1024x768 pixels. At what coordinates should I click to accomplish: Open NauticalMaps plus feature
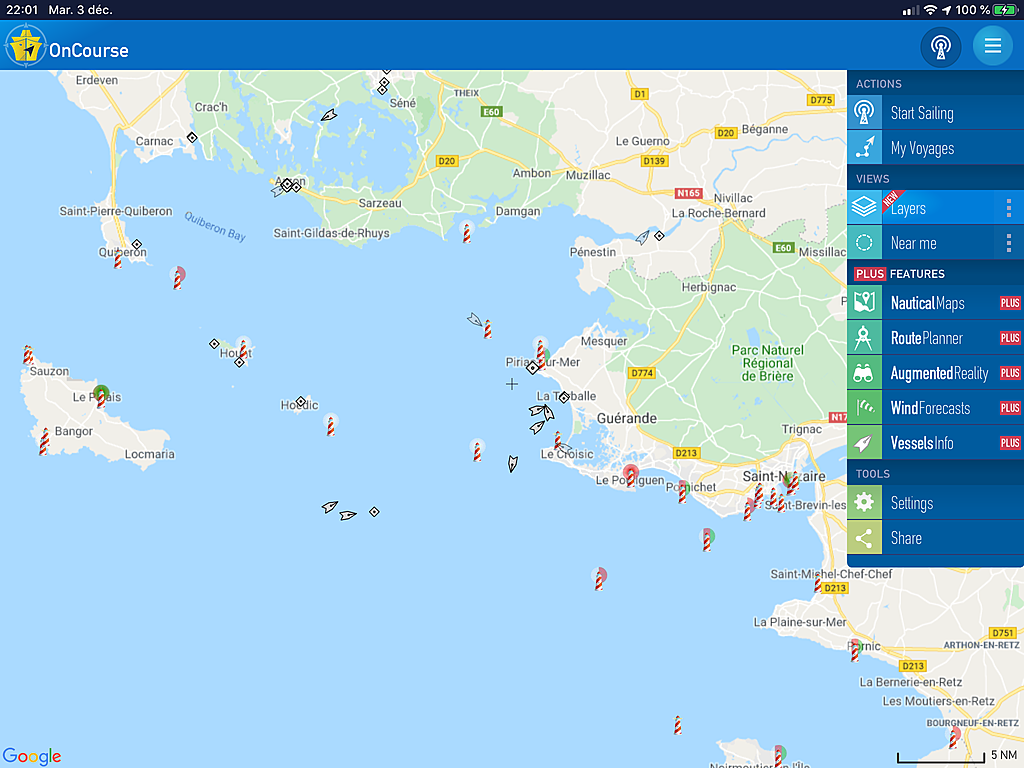pyautogui.click(x=935, y=302)
